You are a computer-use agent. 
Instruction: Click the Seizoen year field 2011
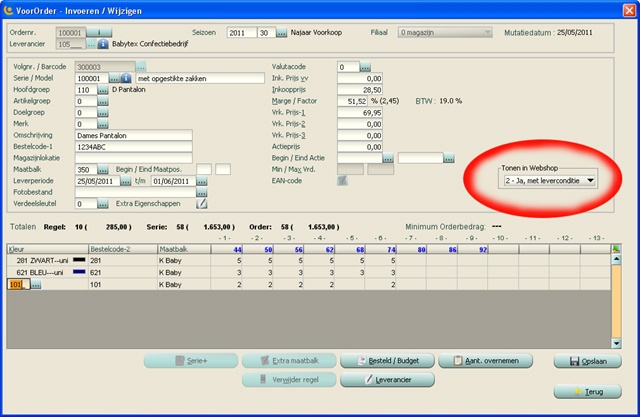(242, 33)
